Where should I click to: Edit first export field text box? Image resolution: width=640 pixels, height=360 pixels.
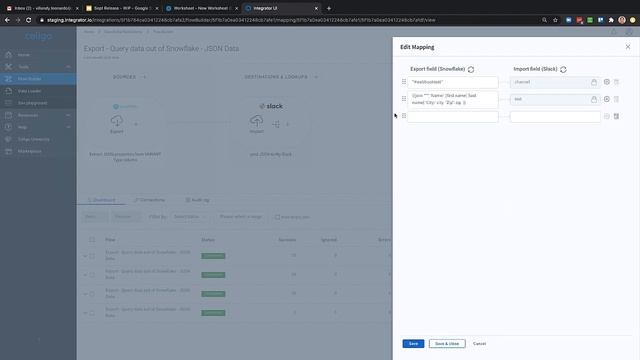coord(453,82)
